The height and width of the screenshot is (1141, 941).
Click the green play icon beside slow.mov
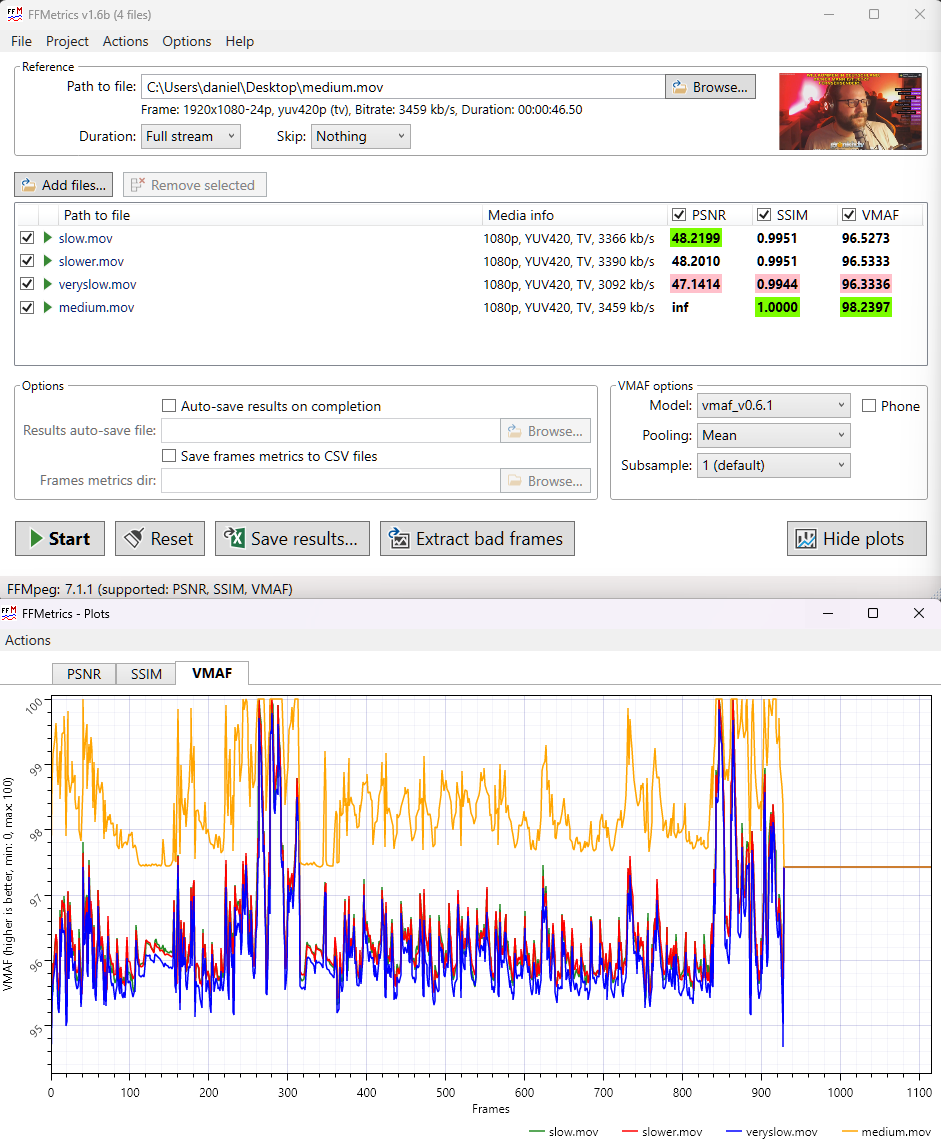47,238
